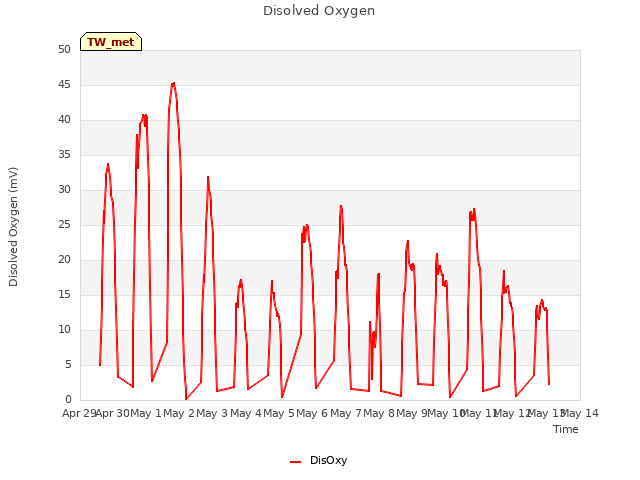This screenshot has height=480, width=640.
Task: Click the May 6 date tick label
Action: point(312,413)
